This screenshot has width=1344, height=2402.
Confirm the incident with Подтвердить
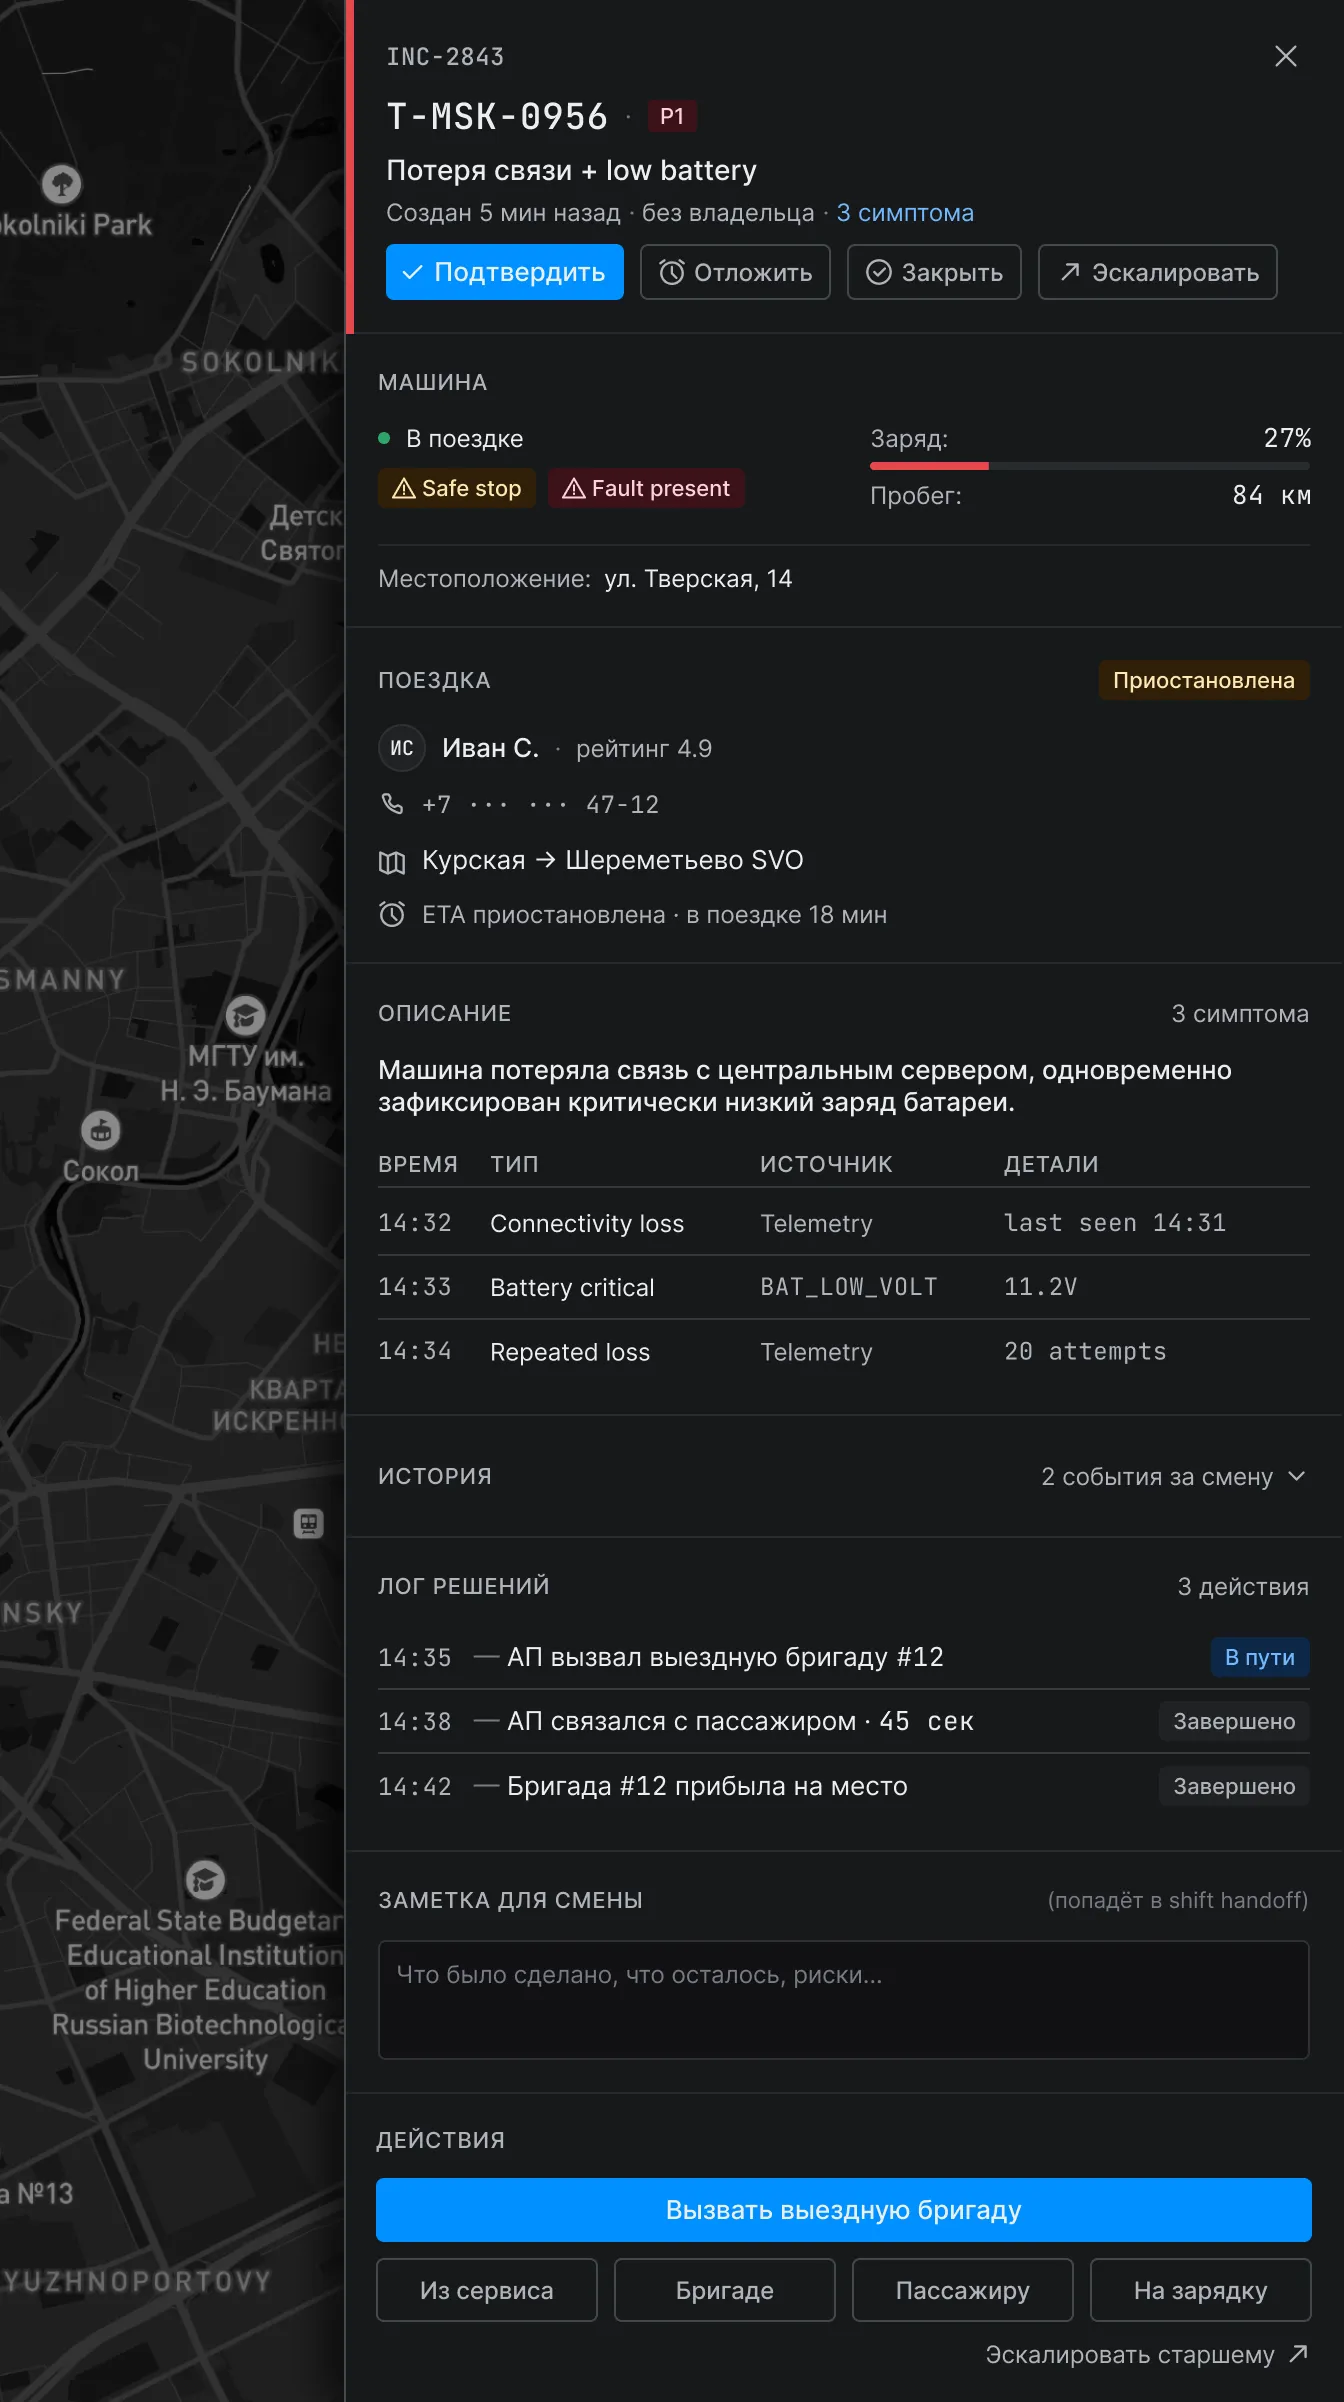(x=504, y=272)
